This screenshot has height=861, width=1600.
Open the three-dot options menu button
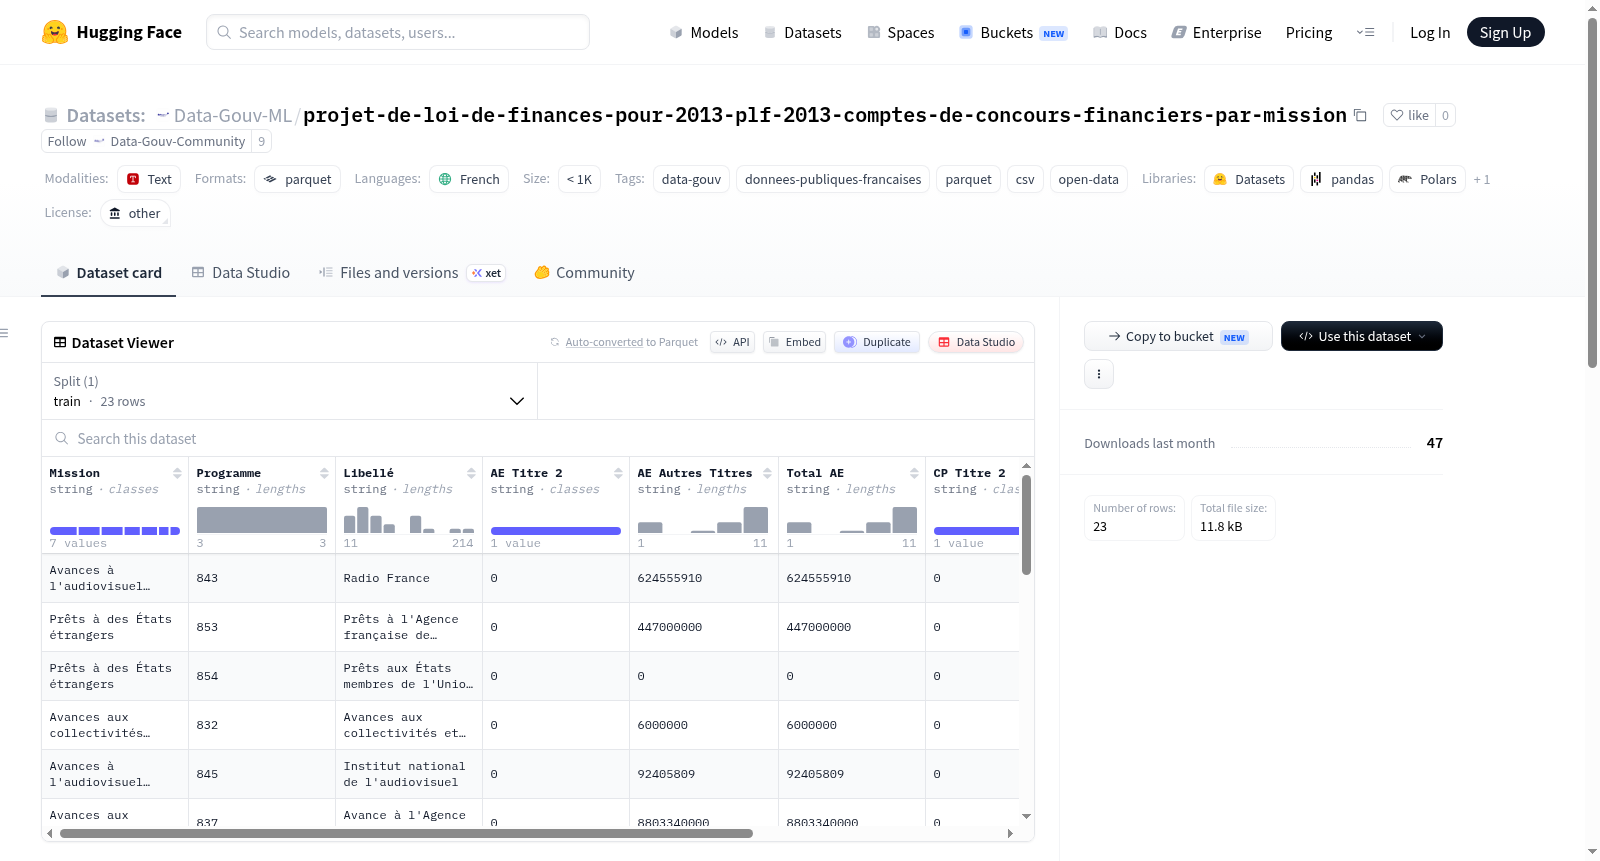click(1099, 374)
